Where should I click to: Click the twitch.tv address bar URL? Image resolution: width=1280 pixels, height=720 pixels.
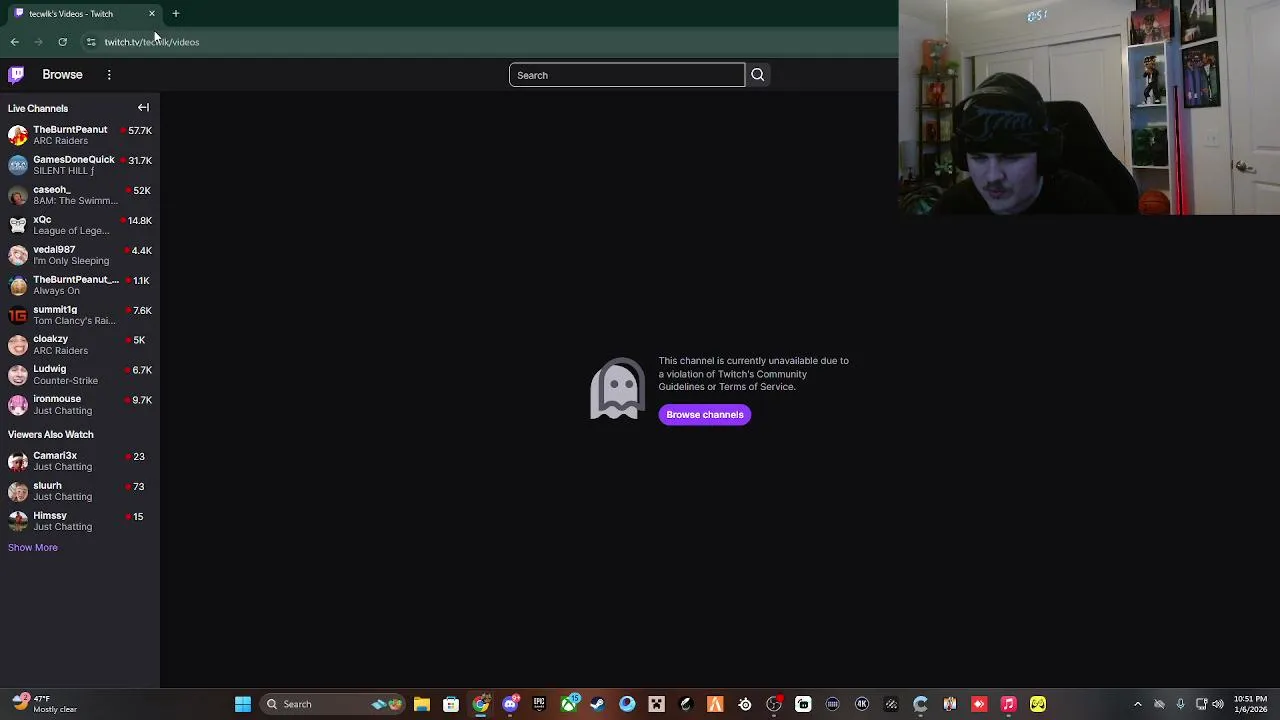coord(152,42)
